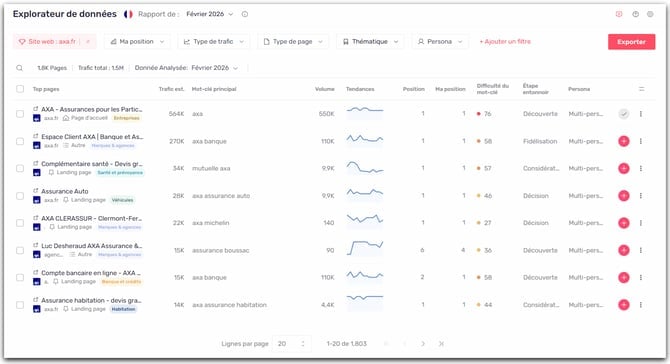Open external link icon of Assurance Auto page
Screen dimensions: 670x364
(x=36, y=191)
